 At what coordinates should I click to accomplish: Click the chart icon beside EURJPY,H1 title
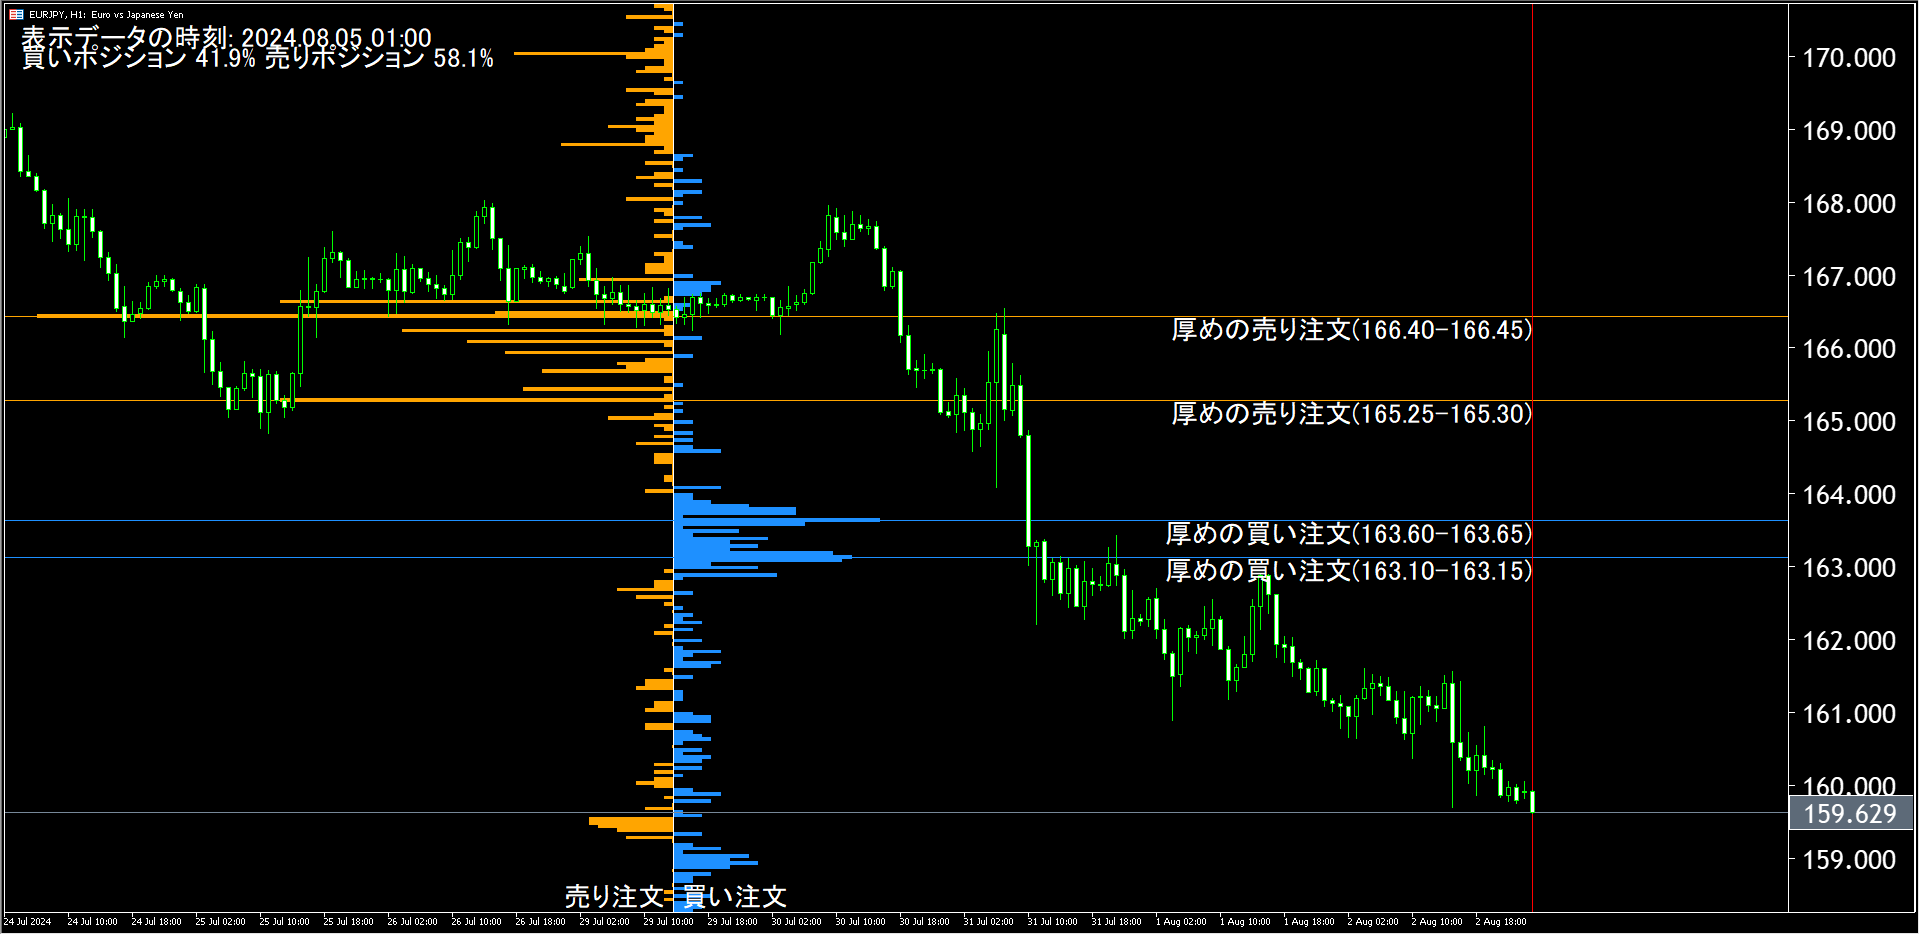(x=16, y=14)
